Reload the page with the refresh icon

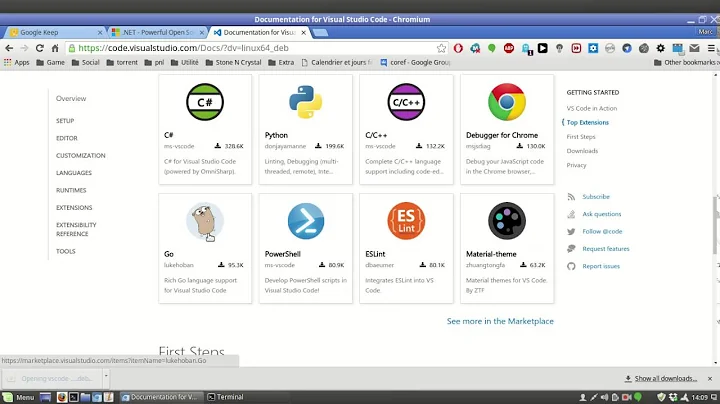pyautogui.click(x=39, y=48)
